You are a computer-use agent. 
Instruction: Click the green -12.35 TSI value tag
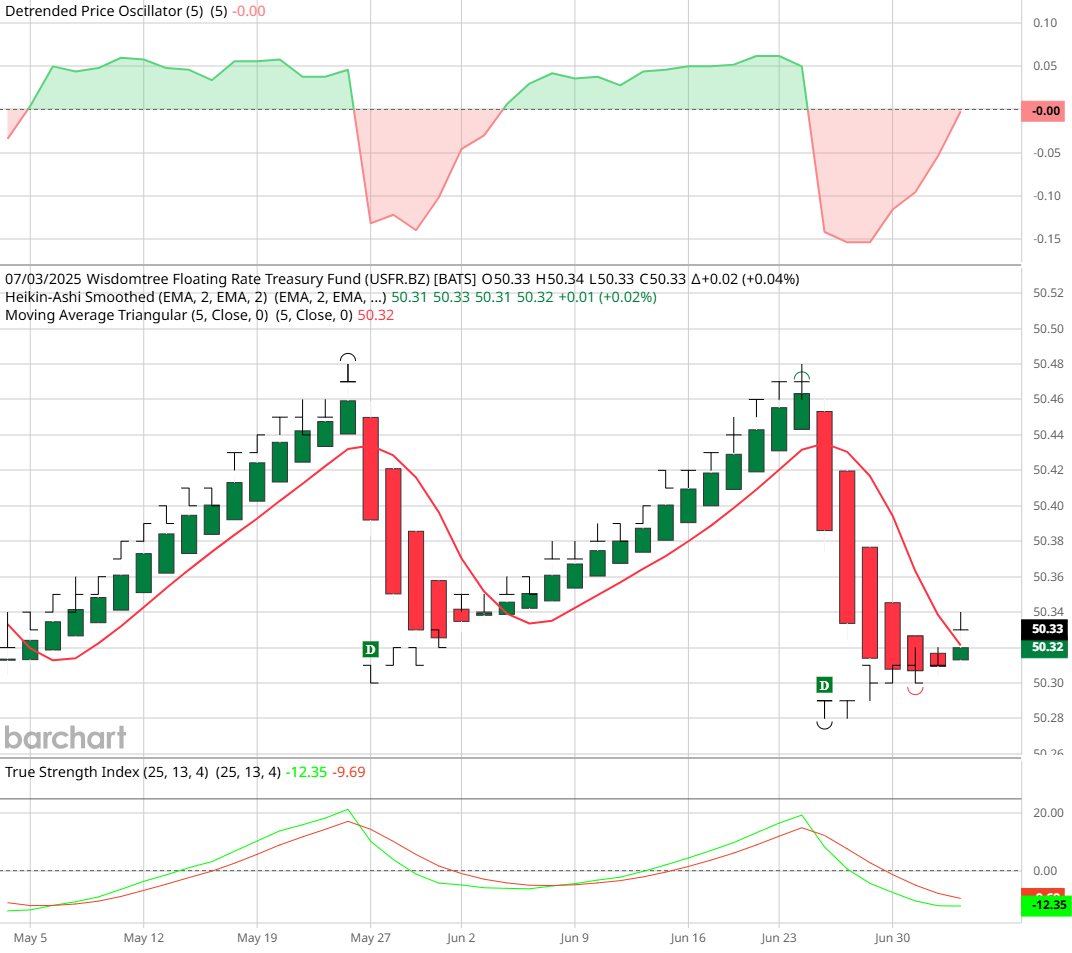[x=1045, y=905]
